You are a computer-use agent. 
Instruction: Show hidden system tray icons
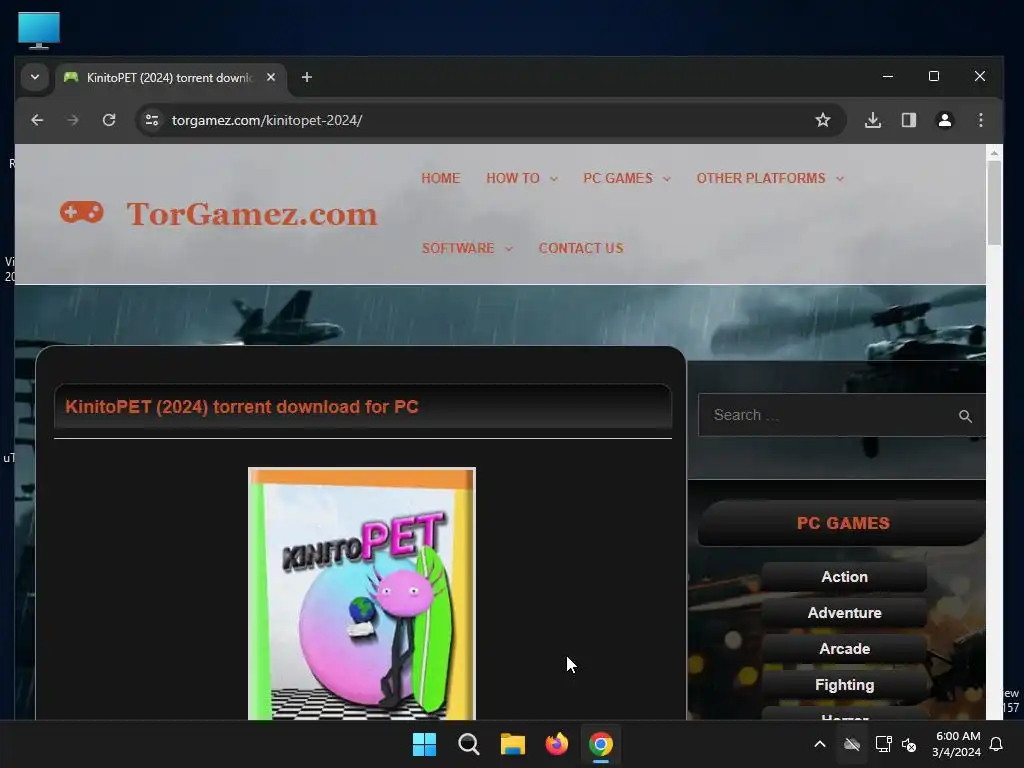point(820,744)
